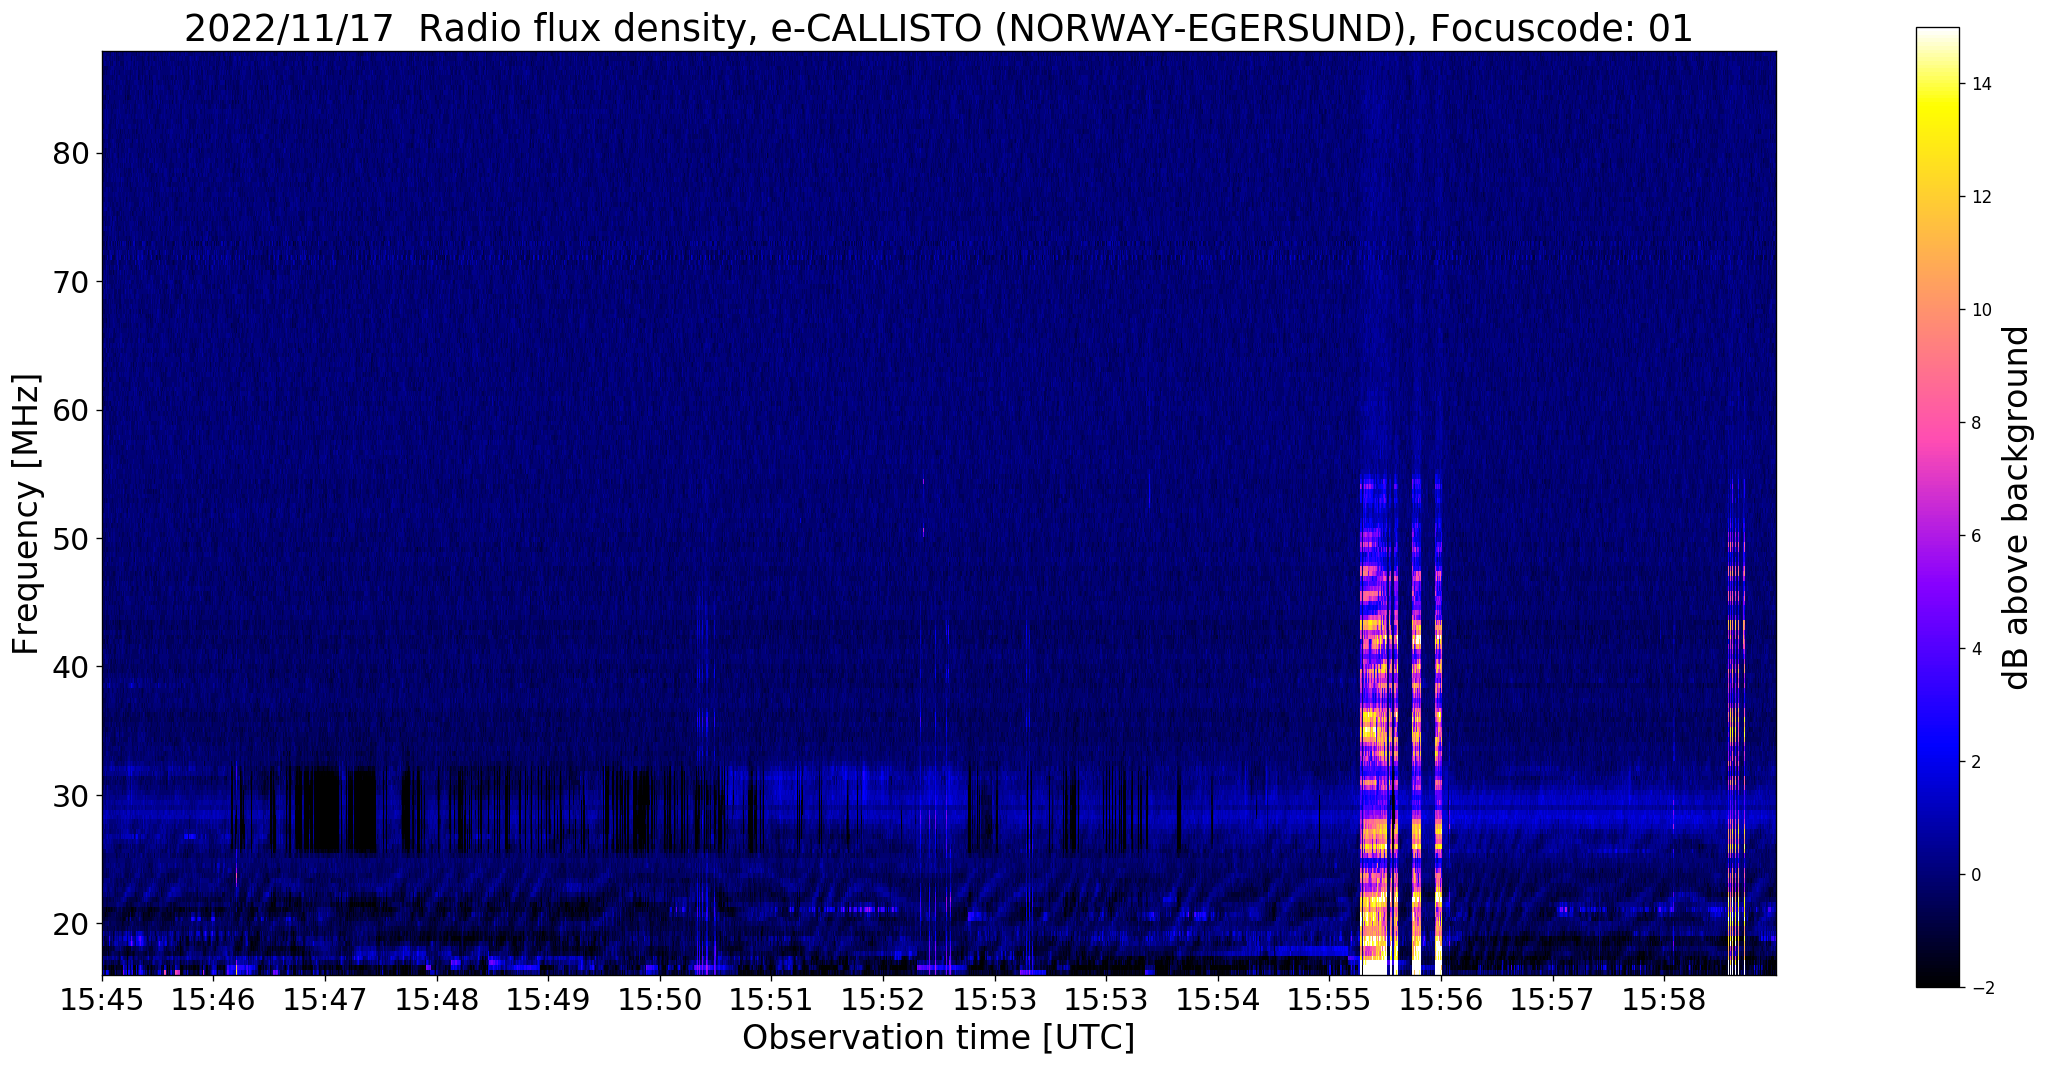Image resolution: width=2047 pixels, height=1067 pixels.
Task: Click the 15:46 time tick label
Action: click(213, 1000)
